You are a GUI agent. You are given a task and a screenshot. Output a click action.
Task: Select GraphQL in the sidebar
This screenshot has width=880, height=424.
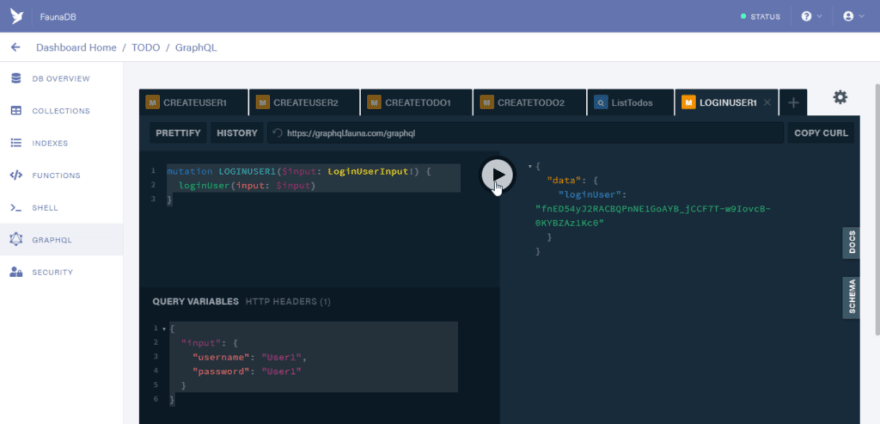tap(61, 240)
